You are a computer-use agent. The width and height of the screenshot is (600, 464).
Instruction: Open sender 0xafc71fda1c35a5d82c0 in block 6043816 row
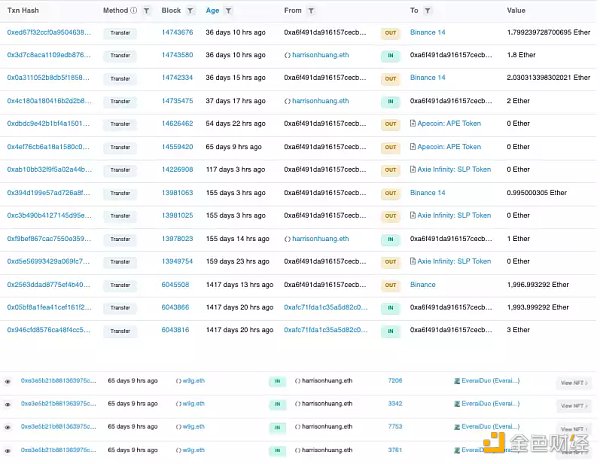point(326,330)
